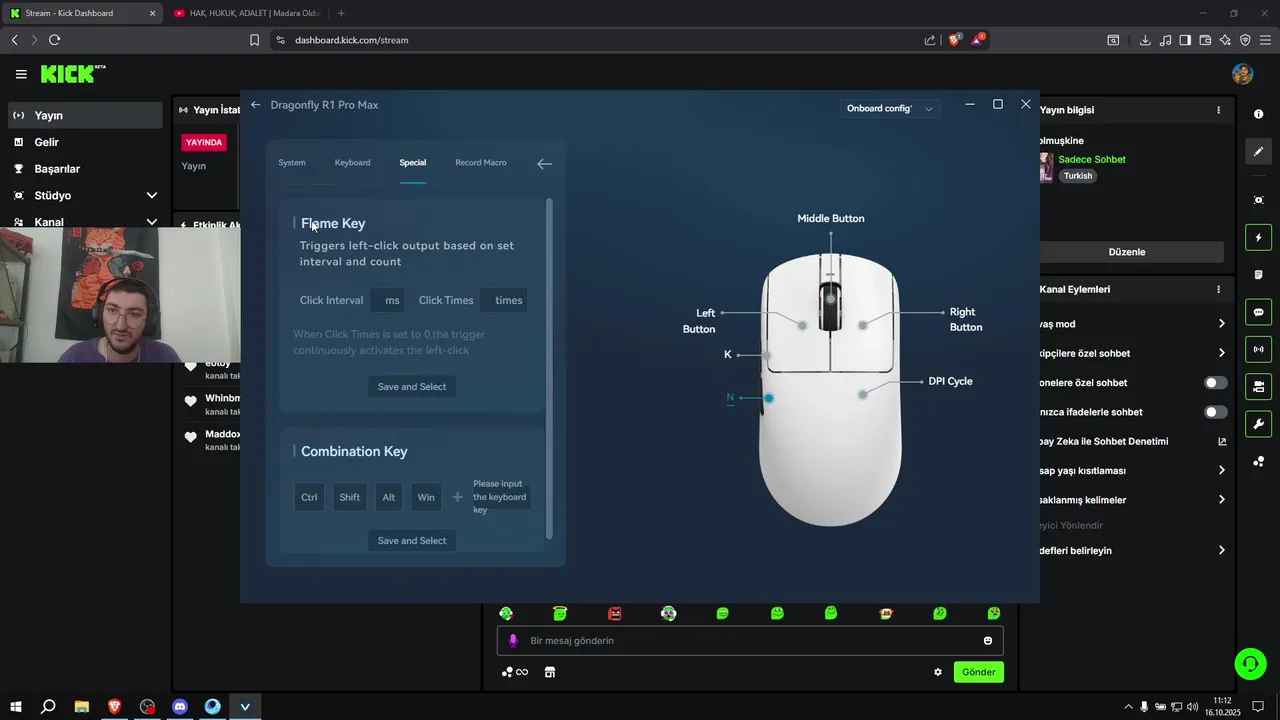The image size is (1280, 720).
Task: Select the N side button on mouse
Action: (768, 398)
